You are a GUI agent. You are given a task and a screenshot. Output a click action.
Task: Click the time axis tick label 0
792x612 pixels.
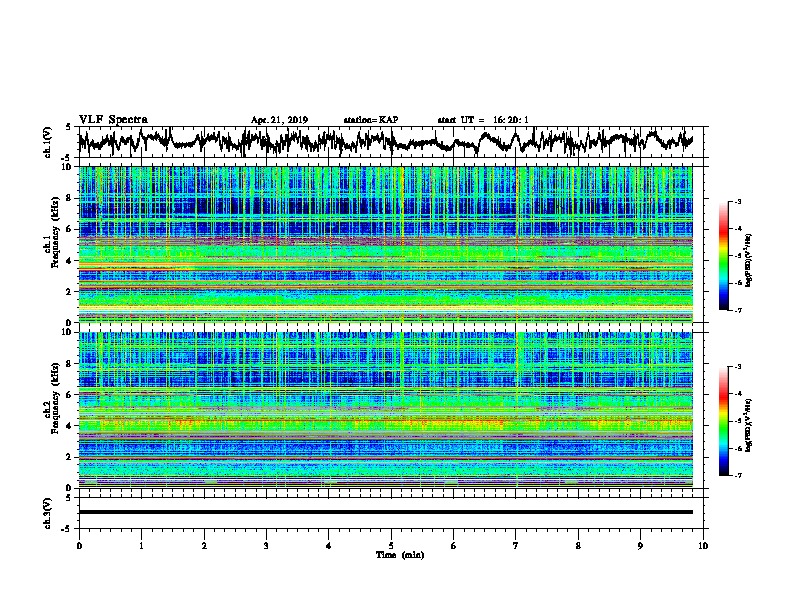click(79, 545)
